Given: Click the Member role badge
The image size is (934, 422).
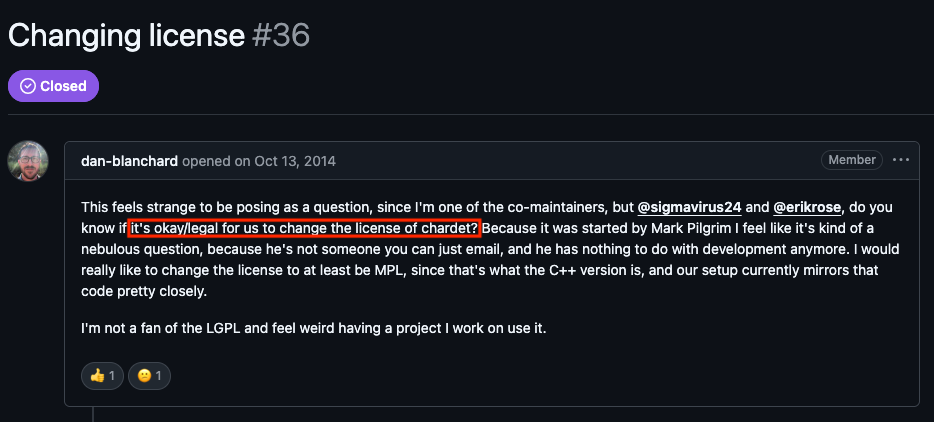Looking at the screenshot, I should [851, 160].
